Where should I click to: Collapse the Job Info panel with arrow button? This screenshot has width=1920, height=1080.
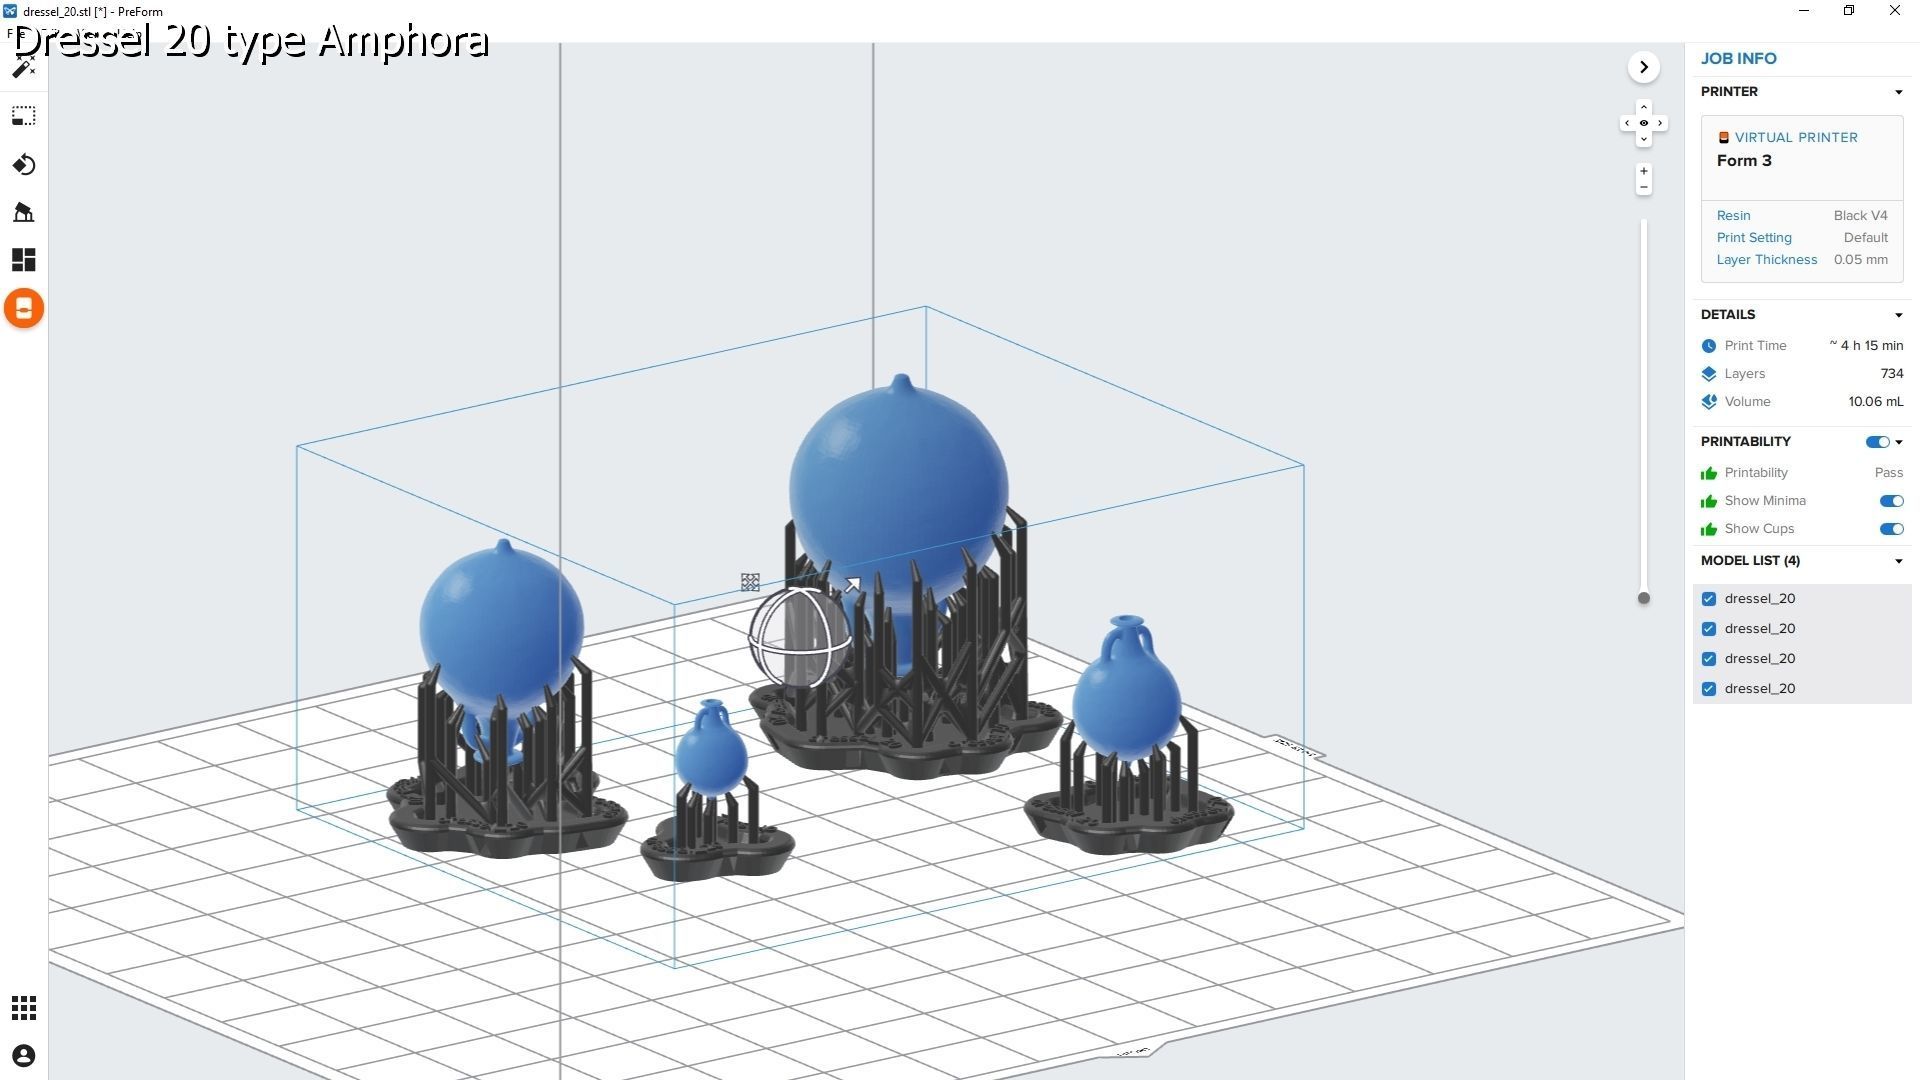(x=1643, y=67)
